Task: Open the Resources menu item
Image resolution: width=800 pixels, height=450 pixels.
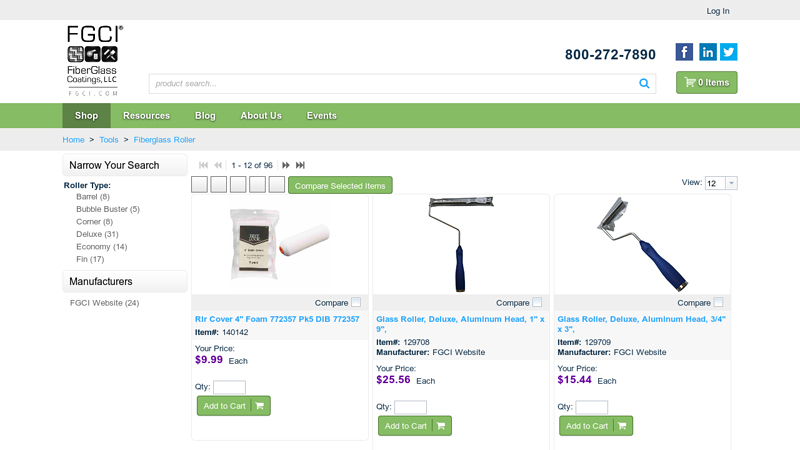Action: point(146,116)
